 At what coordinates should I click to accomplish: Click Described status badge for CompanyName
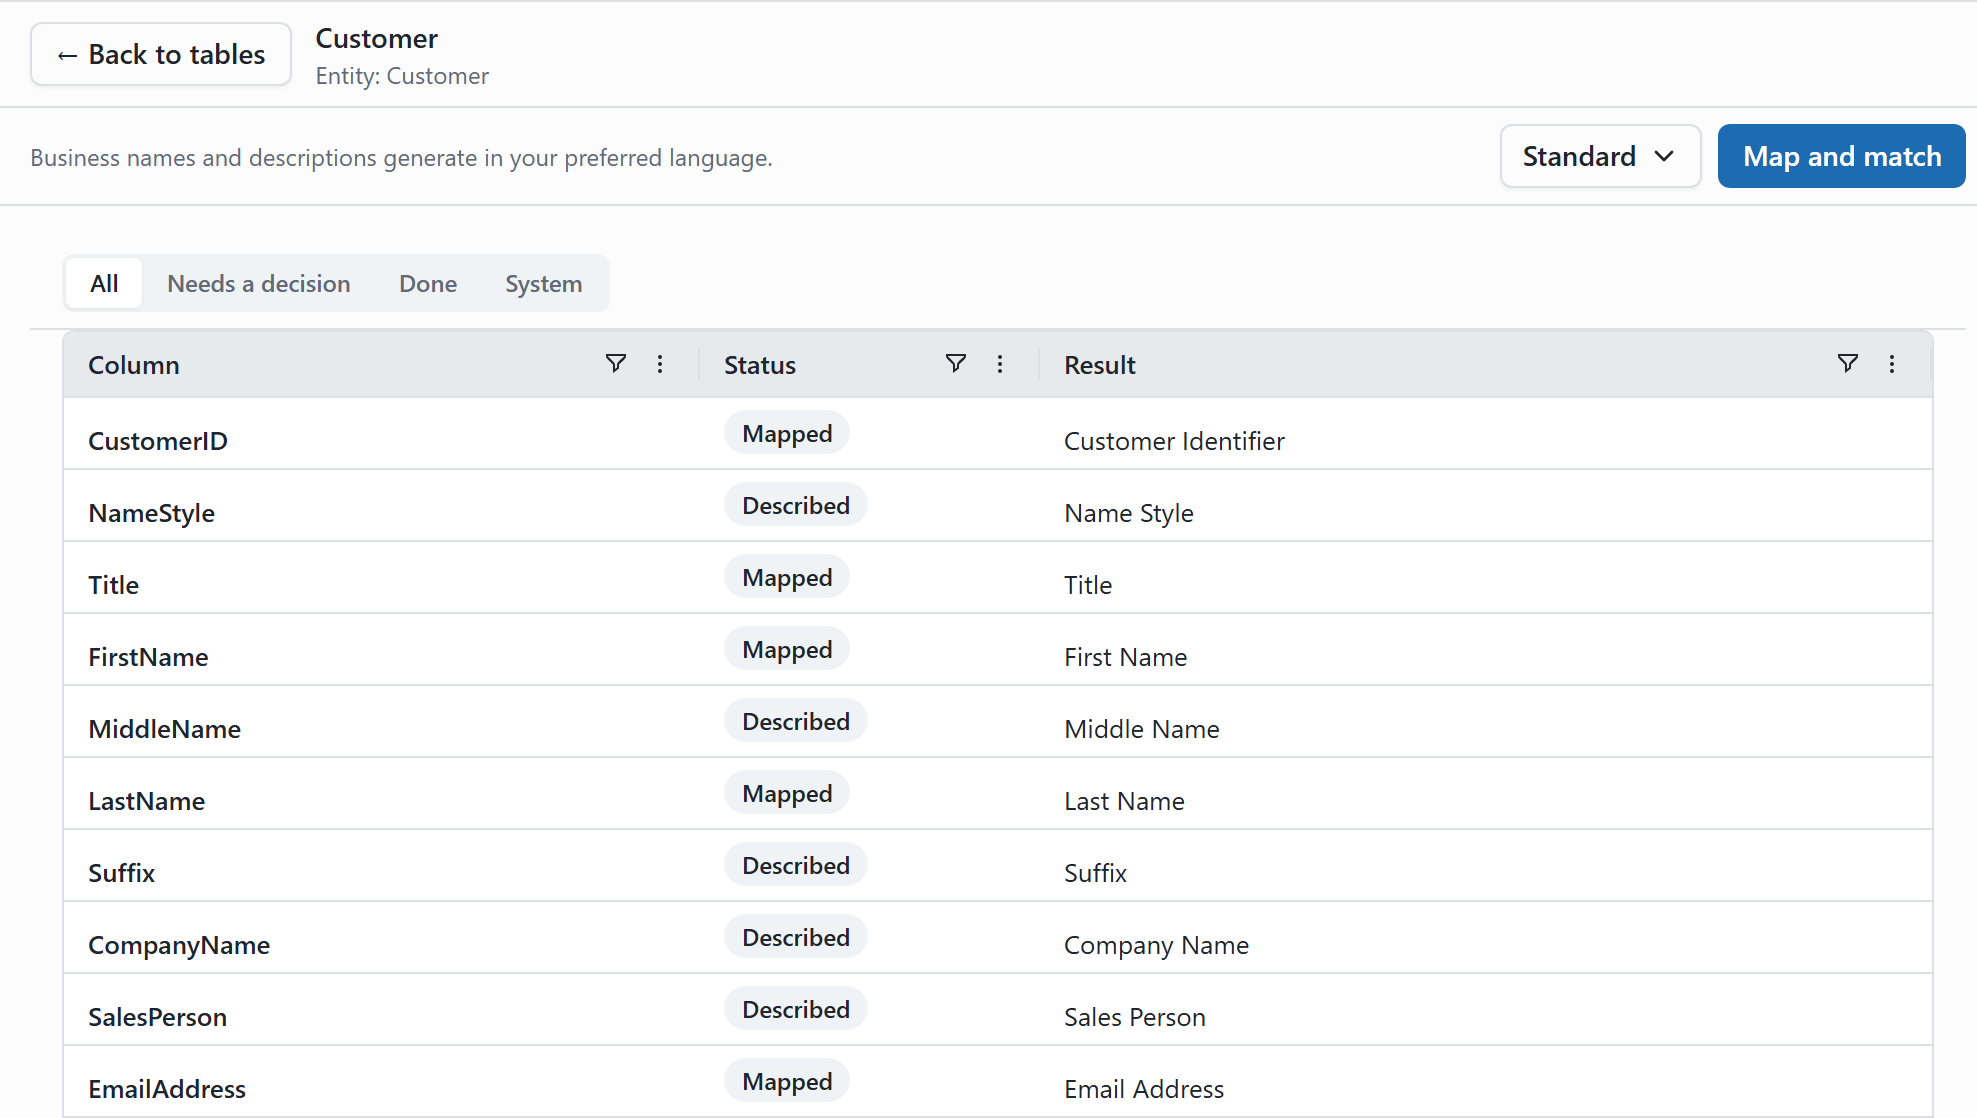796,937
